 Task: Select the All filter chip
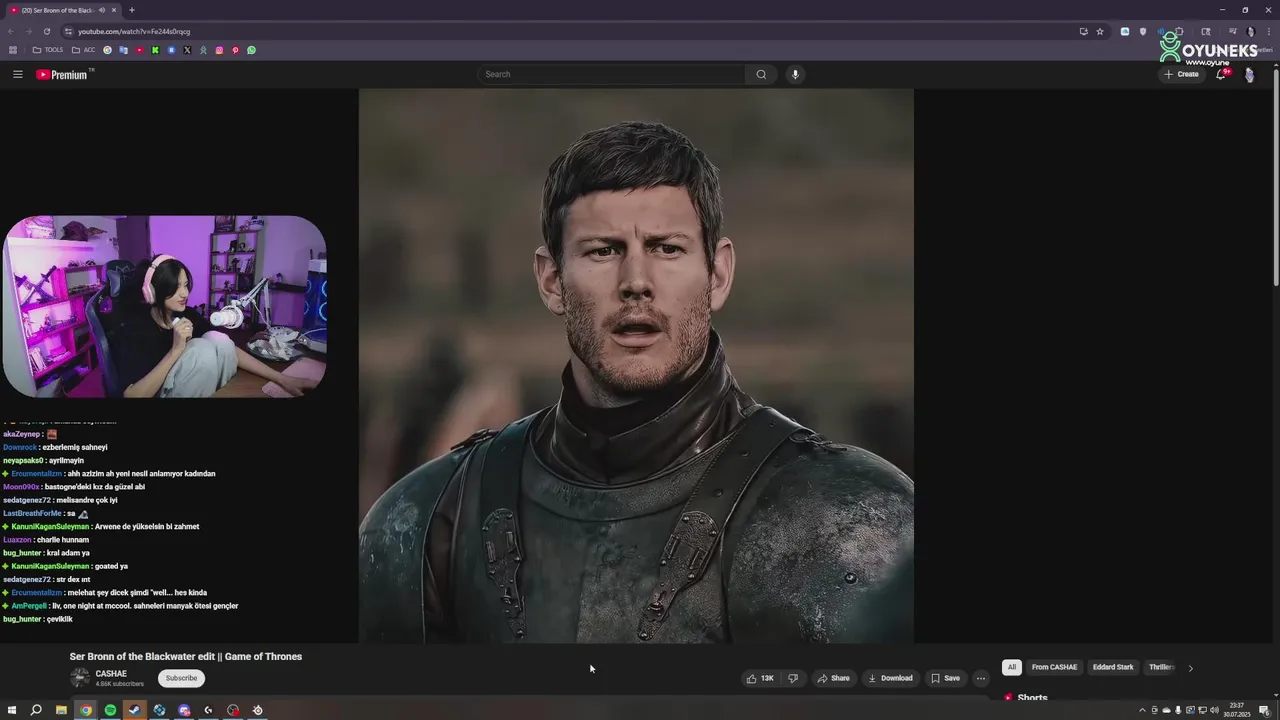(x=1012, y=667)
